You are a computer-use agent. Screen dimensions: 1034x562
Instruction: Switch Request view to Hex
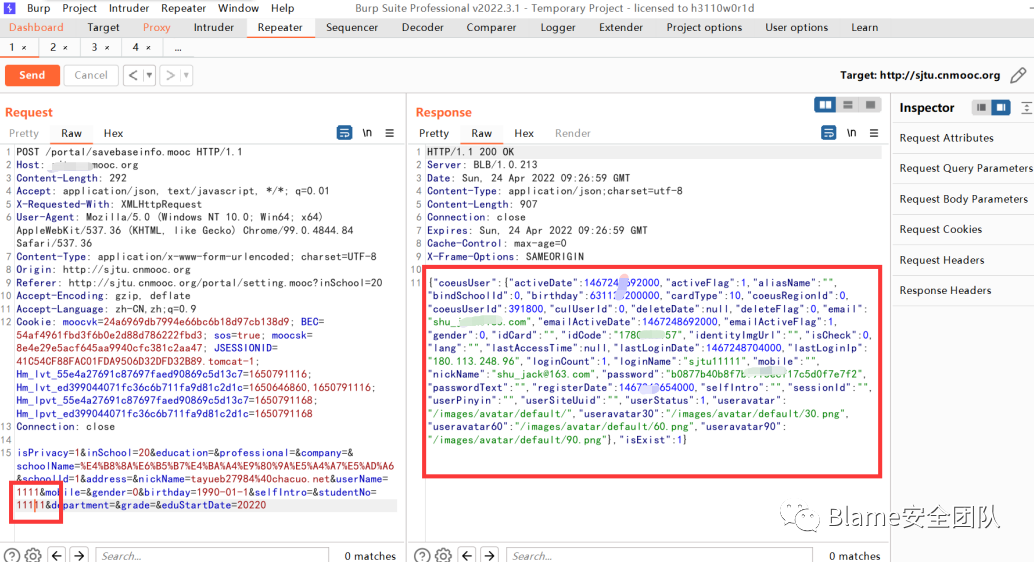point(113,133)
